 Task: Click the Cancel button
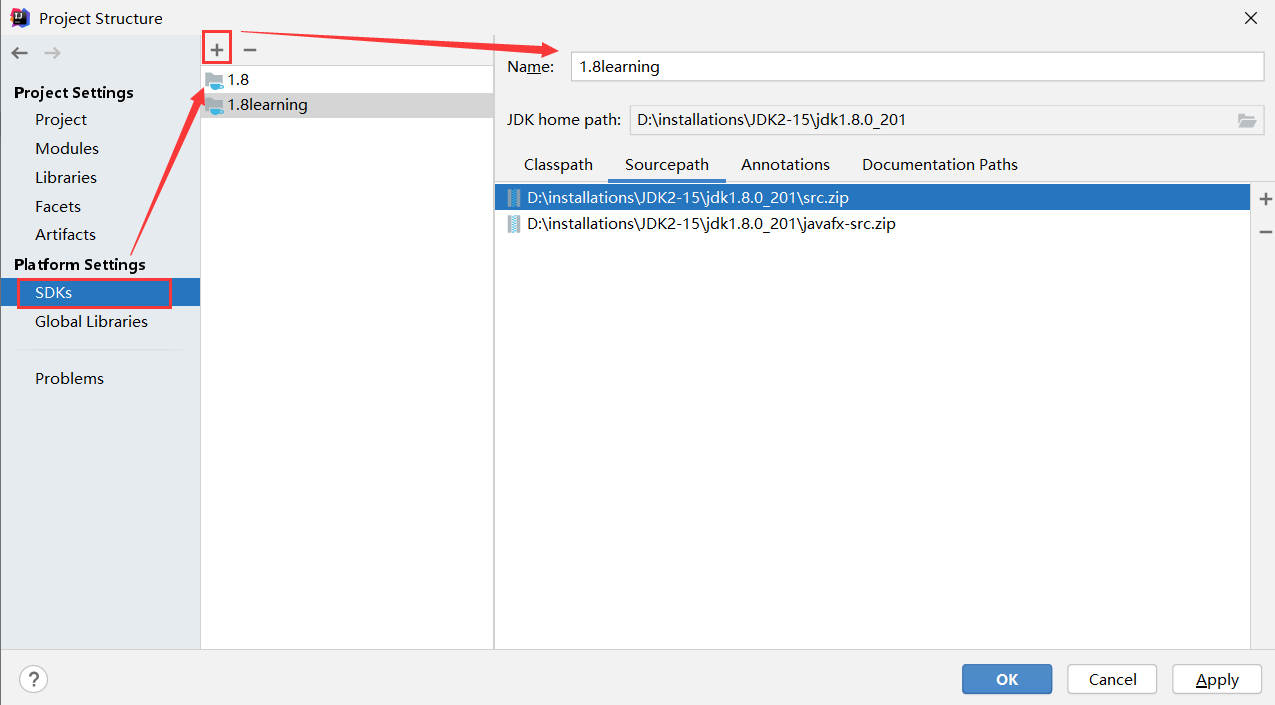pyautogui.click(x=1112, y=679)
